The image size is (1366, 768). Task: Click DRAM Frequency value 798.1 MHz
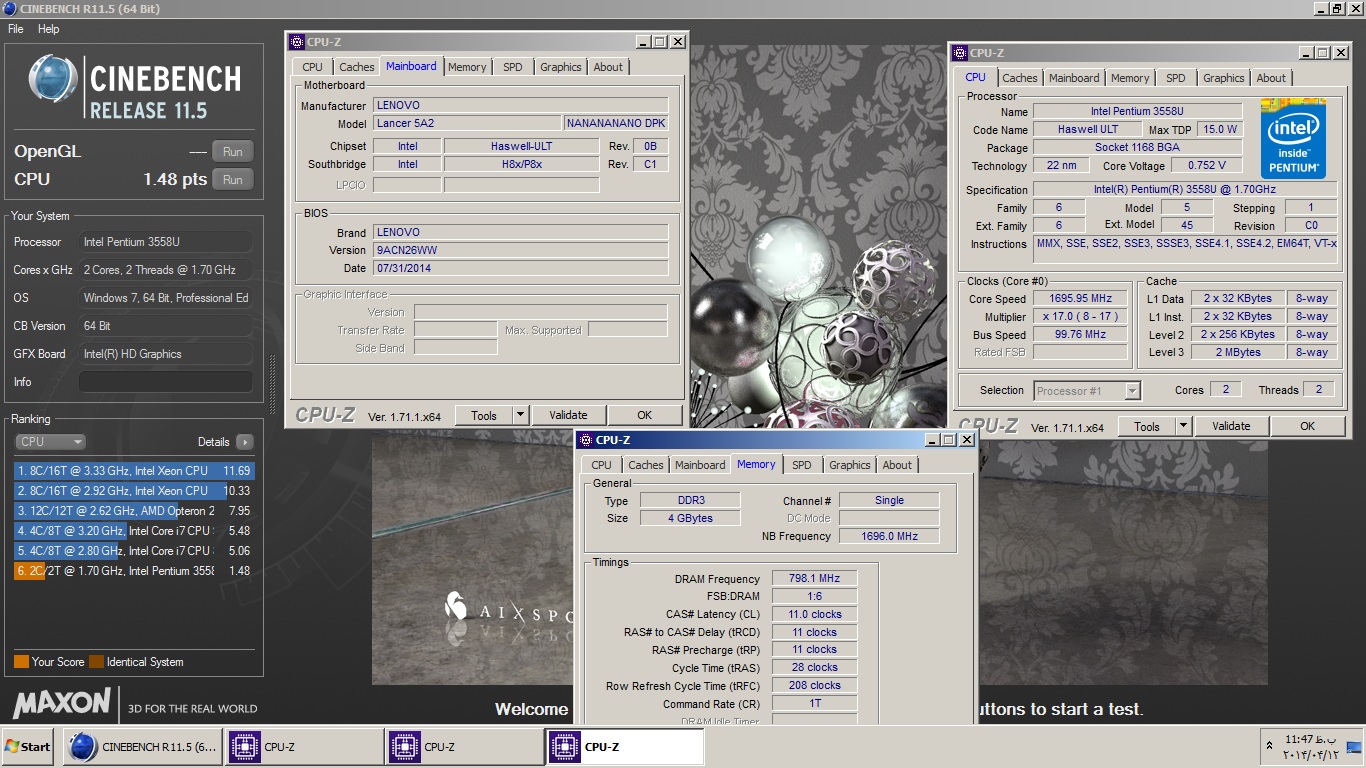pos(815,578)
